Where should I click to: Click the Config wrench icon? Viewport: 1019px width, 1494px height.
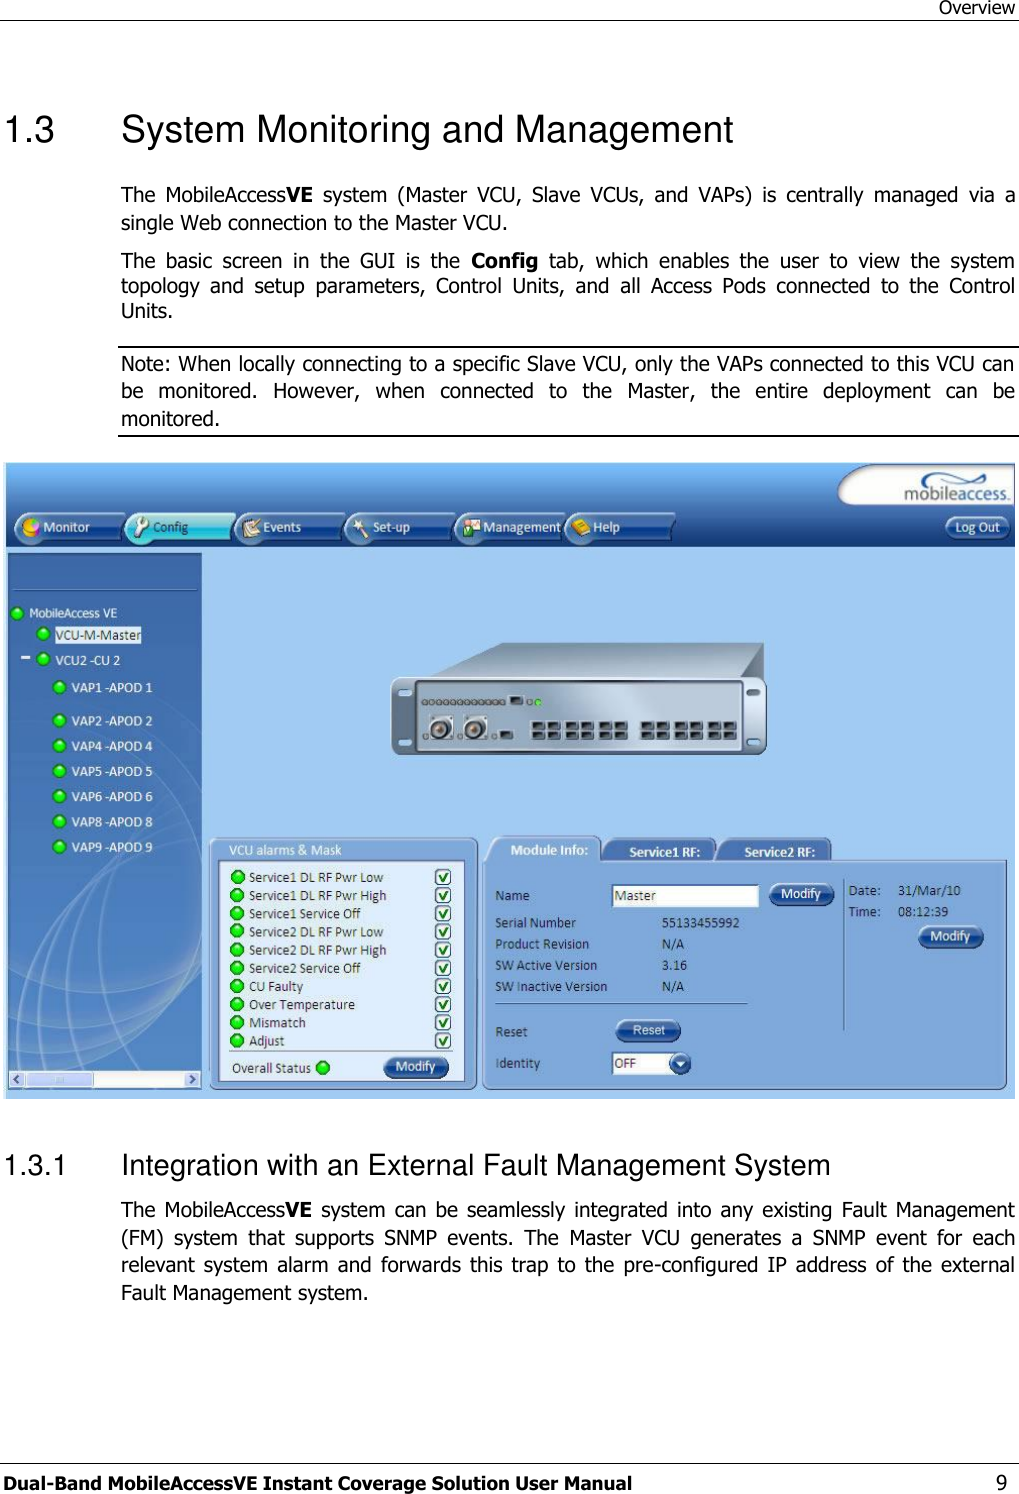pyautogui.click(x=141, y=527)
